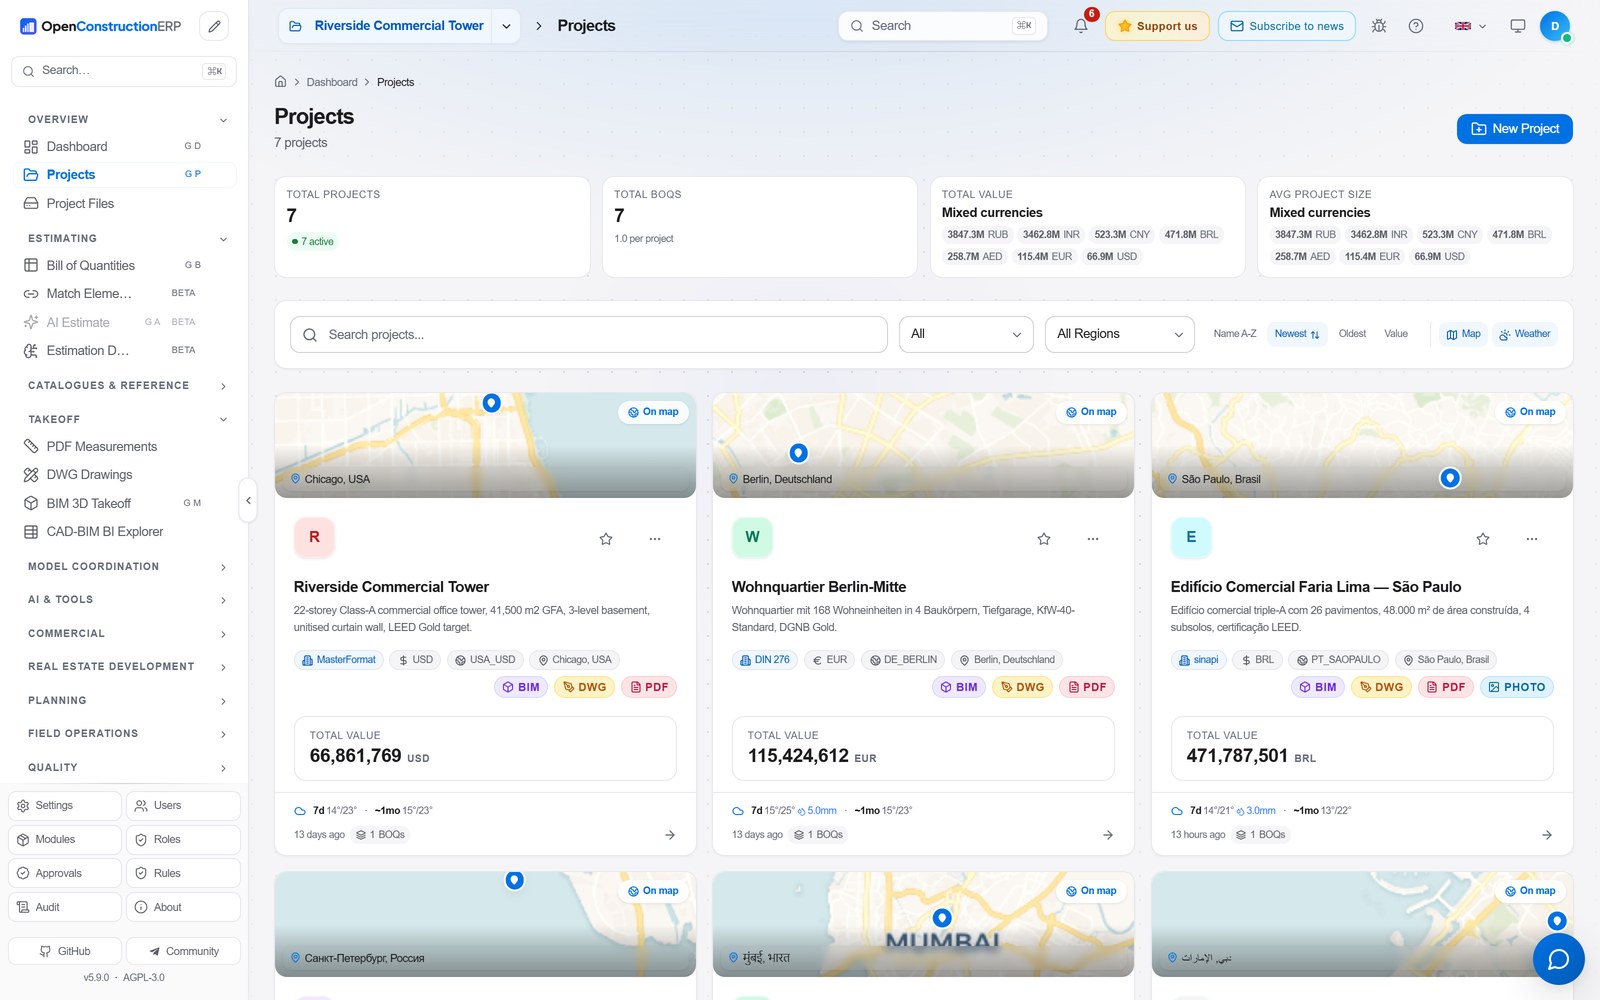Open more options for Edifício Comercial Faria Lima
This screenshot has width=1600, height=1000.
[x=1532, y=539]
